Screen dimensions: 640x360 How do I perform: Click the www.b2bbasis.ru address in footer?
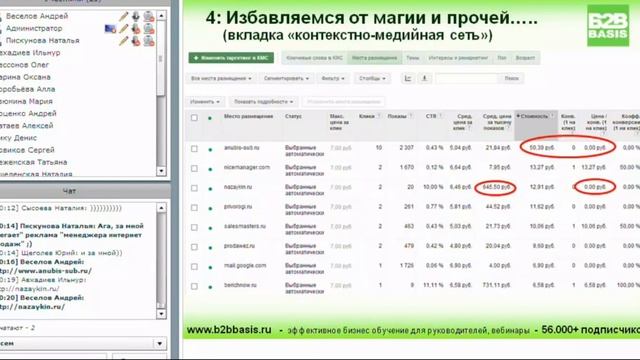tap(229, 330)
